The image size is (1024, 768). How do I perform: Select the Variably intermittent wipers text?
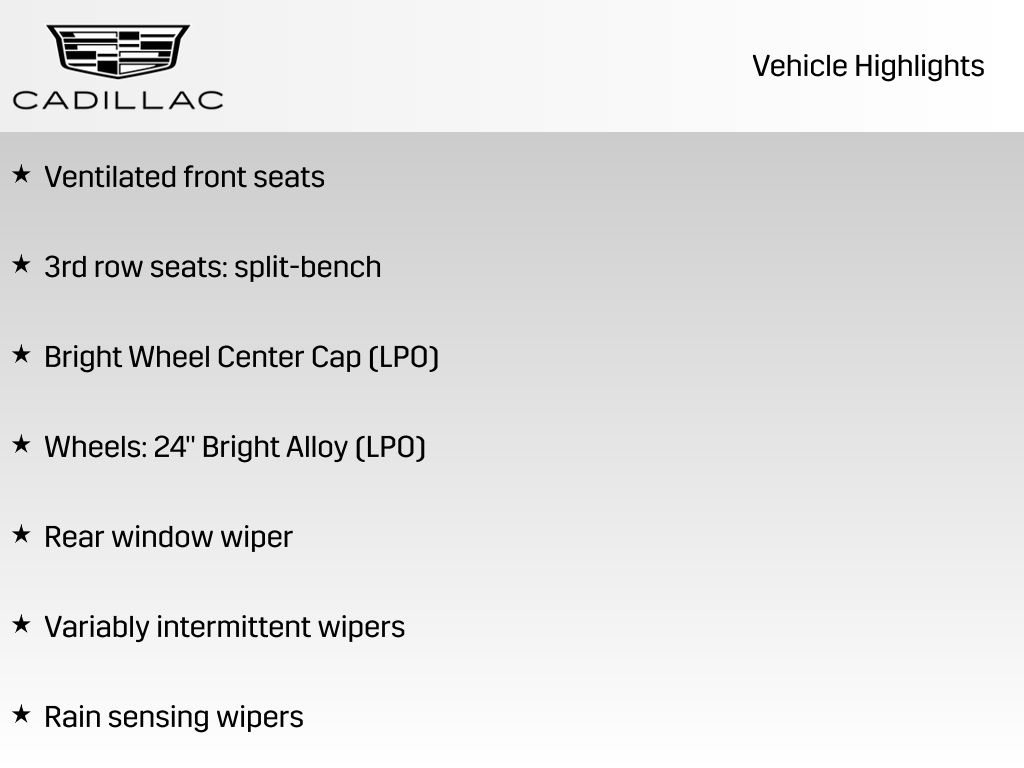click(224, 627)
